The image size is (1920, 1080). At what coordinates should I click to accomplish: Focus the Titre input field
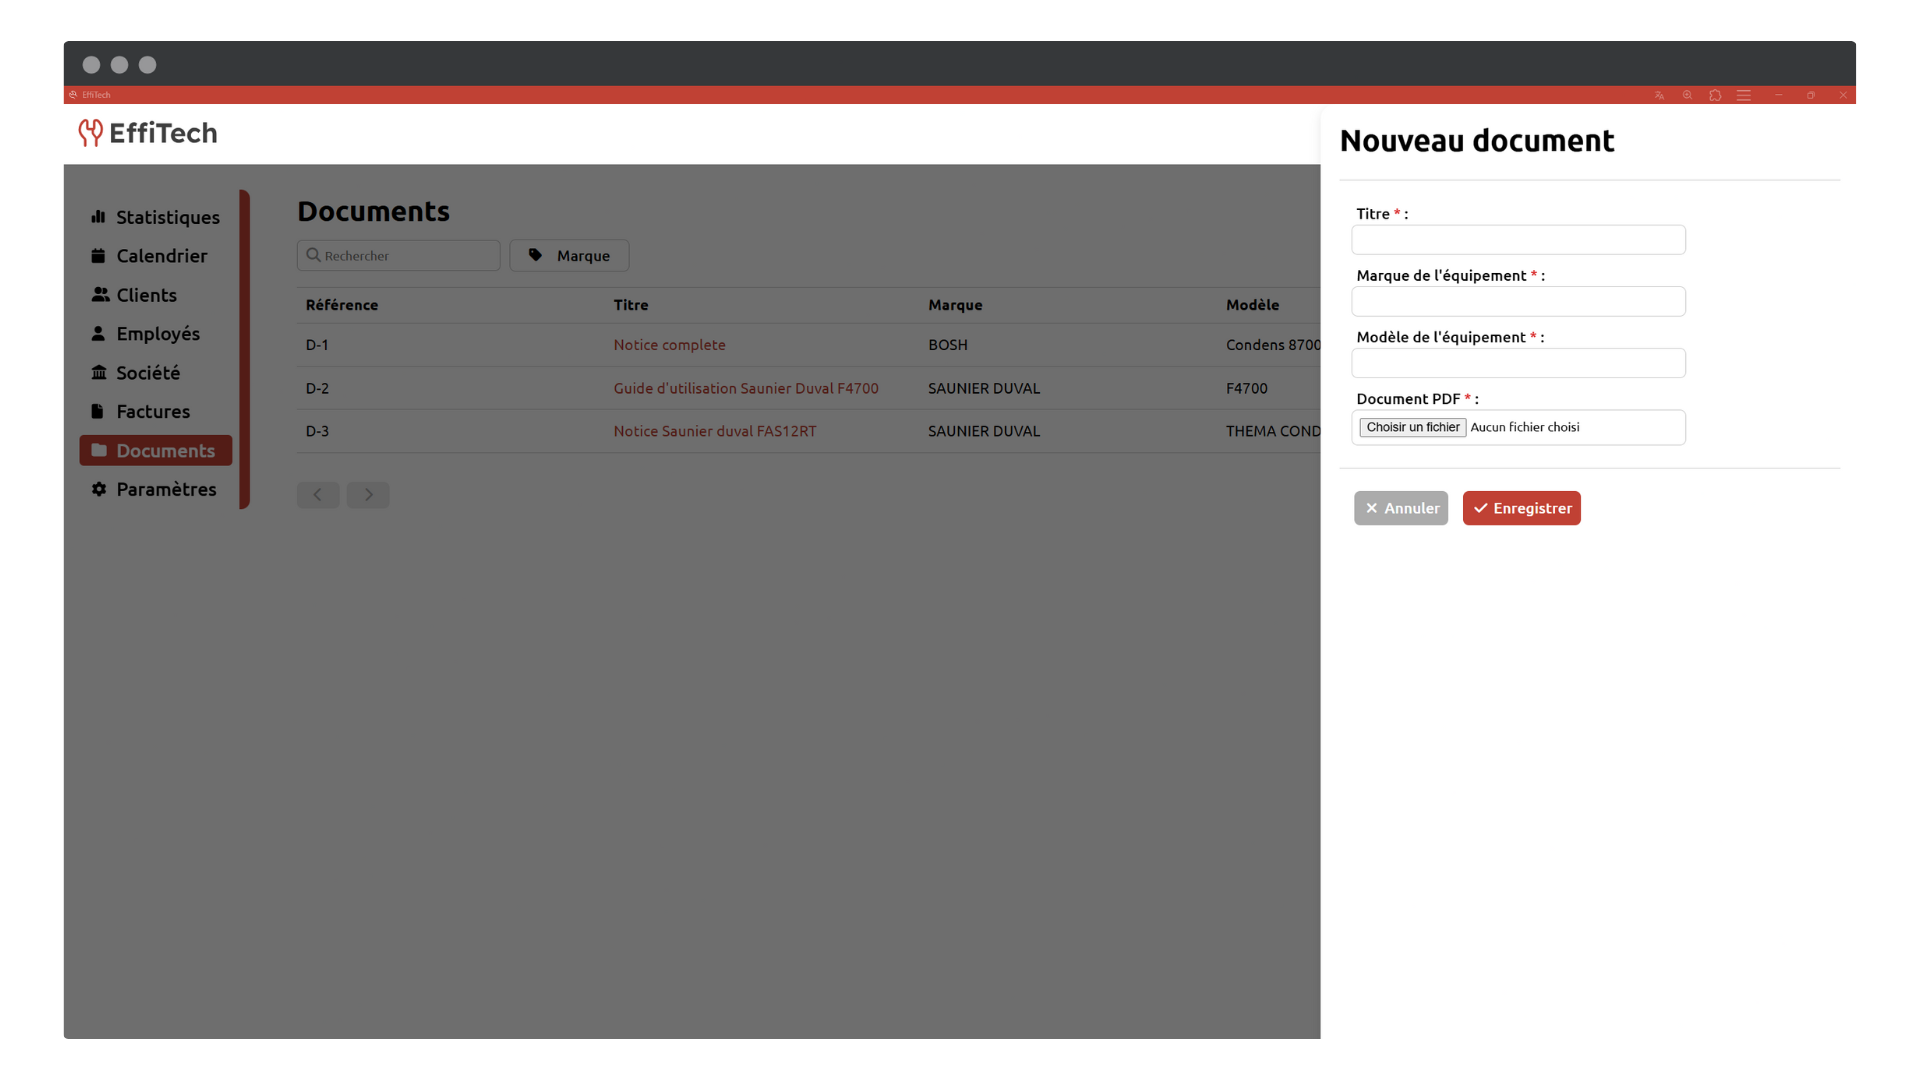1517,240
